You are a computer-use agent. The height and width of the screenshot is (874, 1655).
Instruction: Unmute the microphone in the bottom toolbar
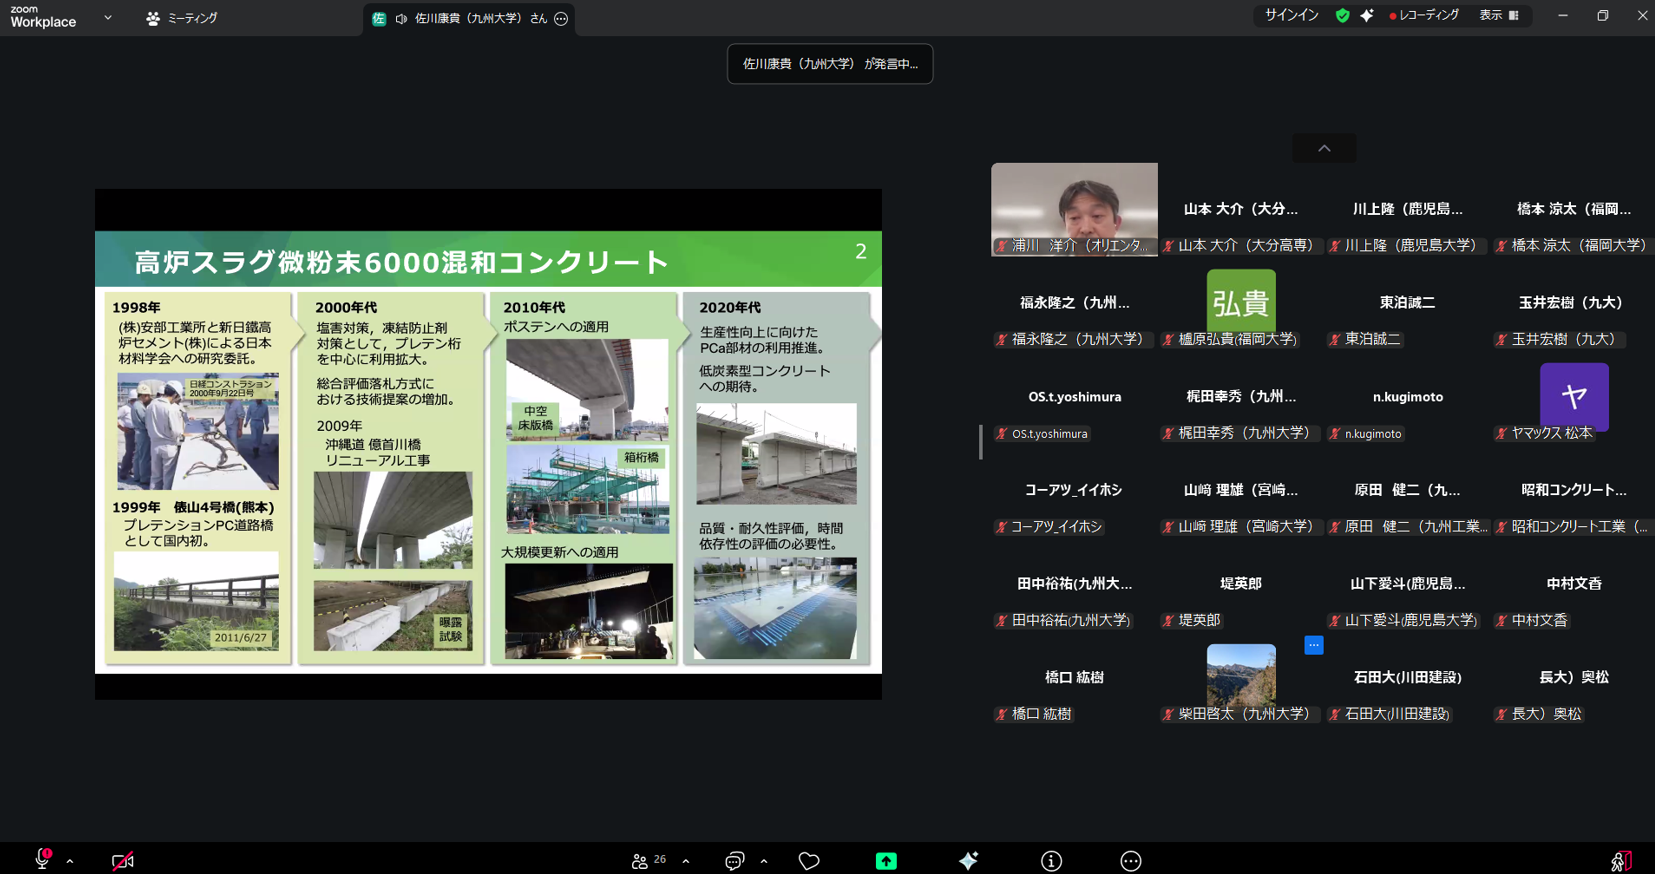point(42,860)
